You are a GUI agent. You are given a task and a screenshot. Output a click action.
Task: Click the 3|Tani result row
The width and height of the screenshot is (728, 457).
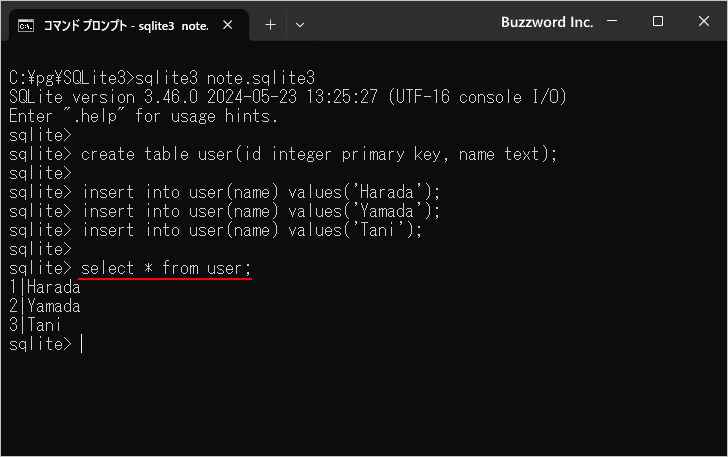35,325
